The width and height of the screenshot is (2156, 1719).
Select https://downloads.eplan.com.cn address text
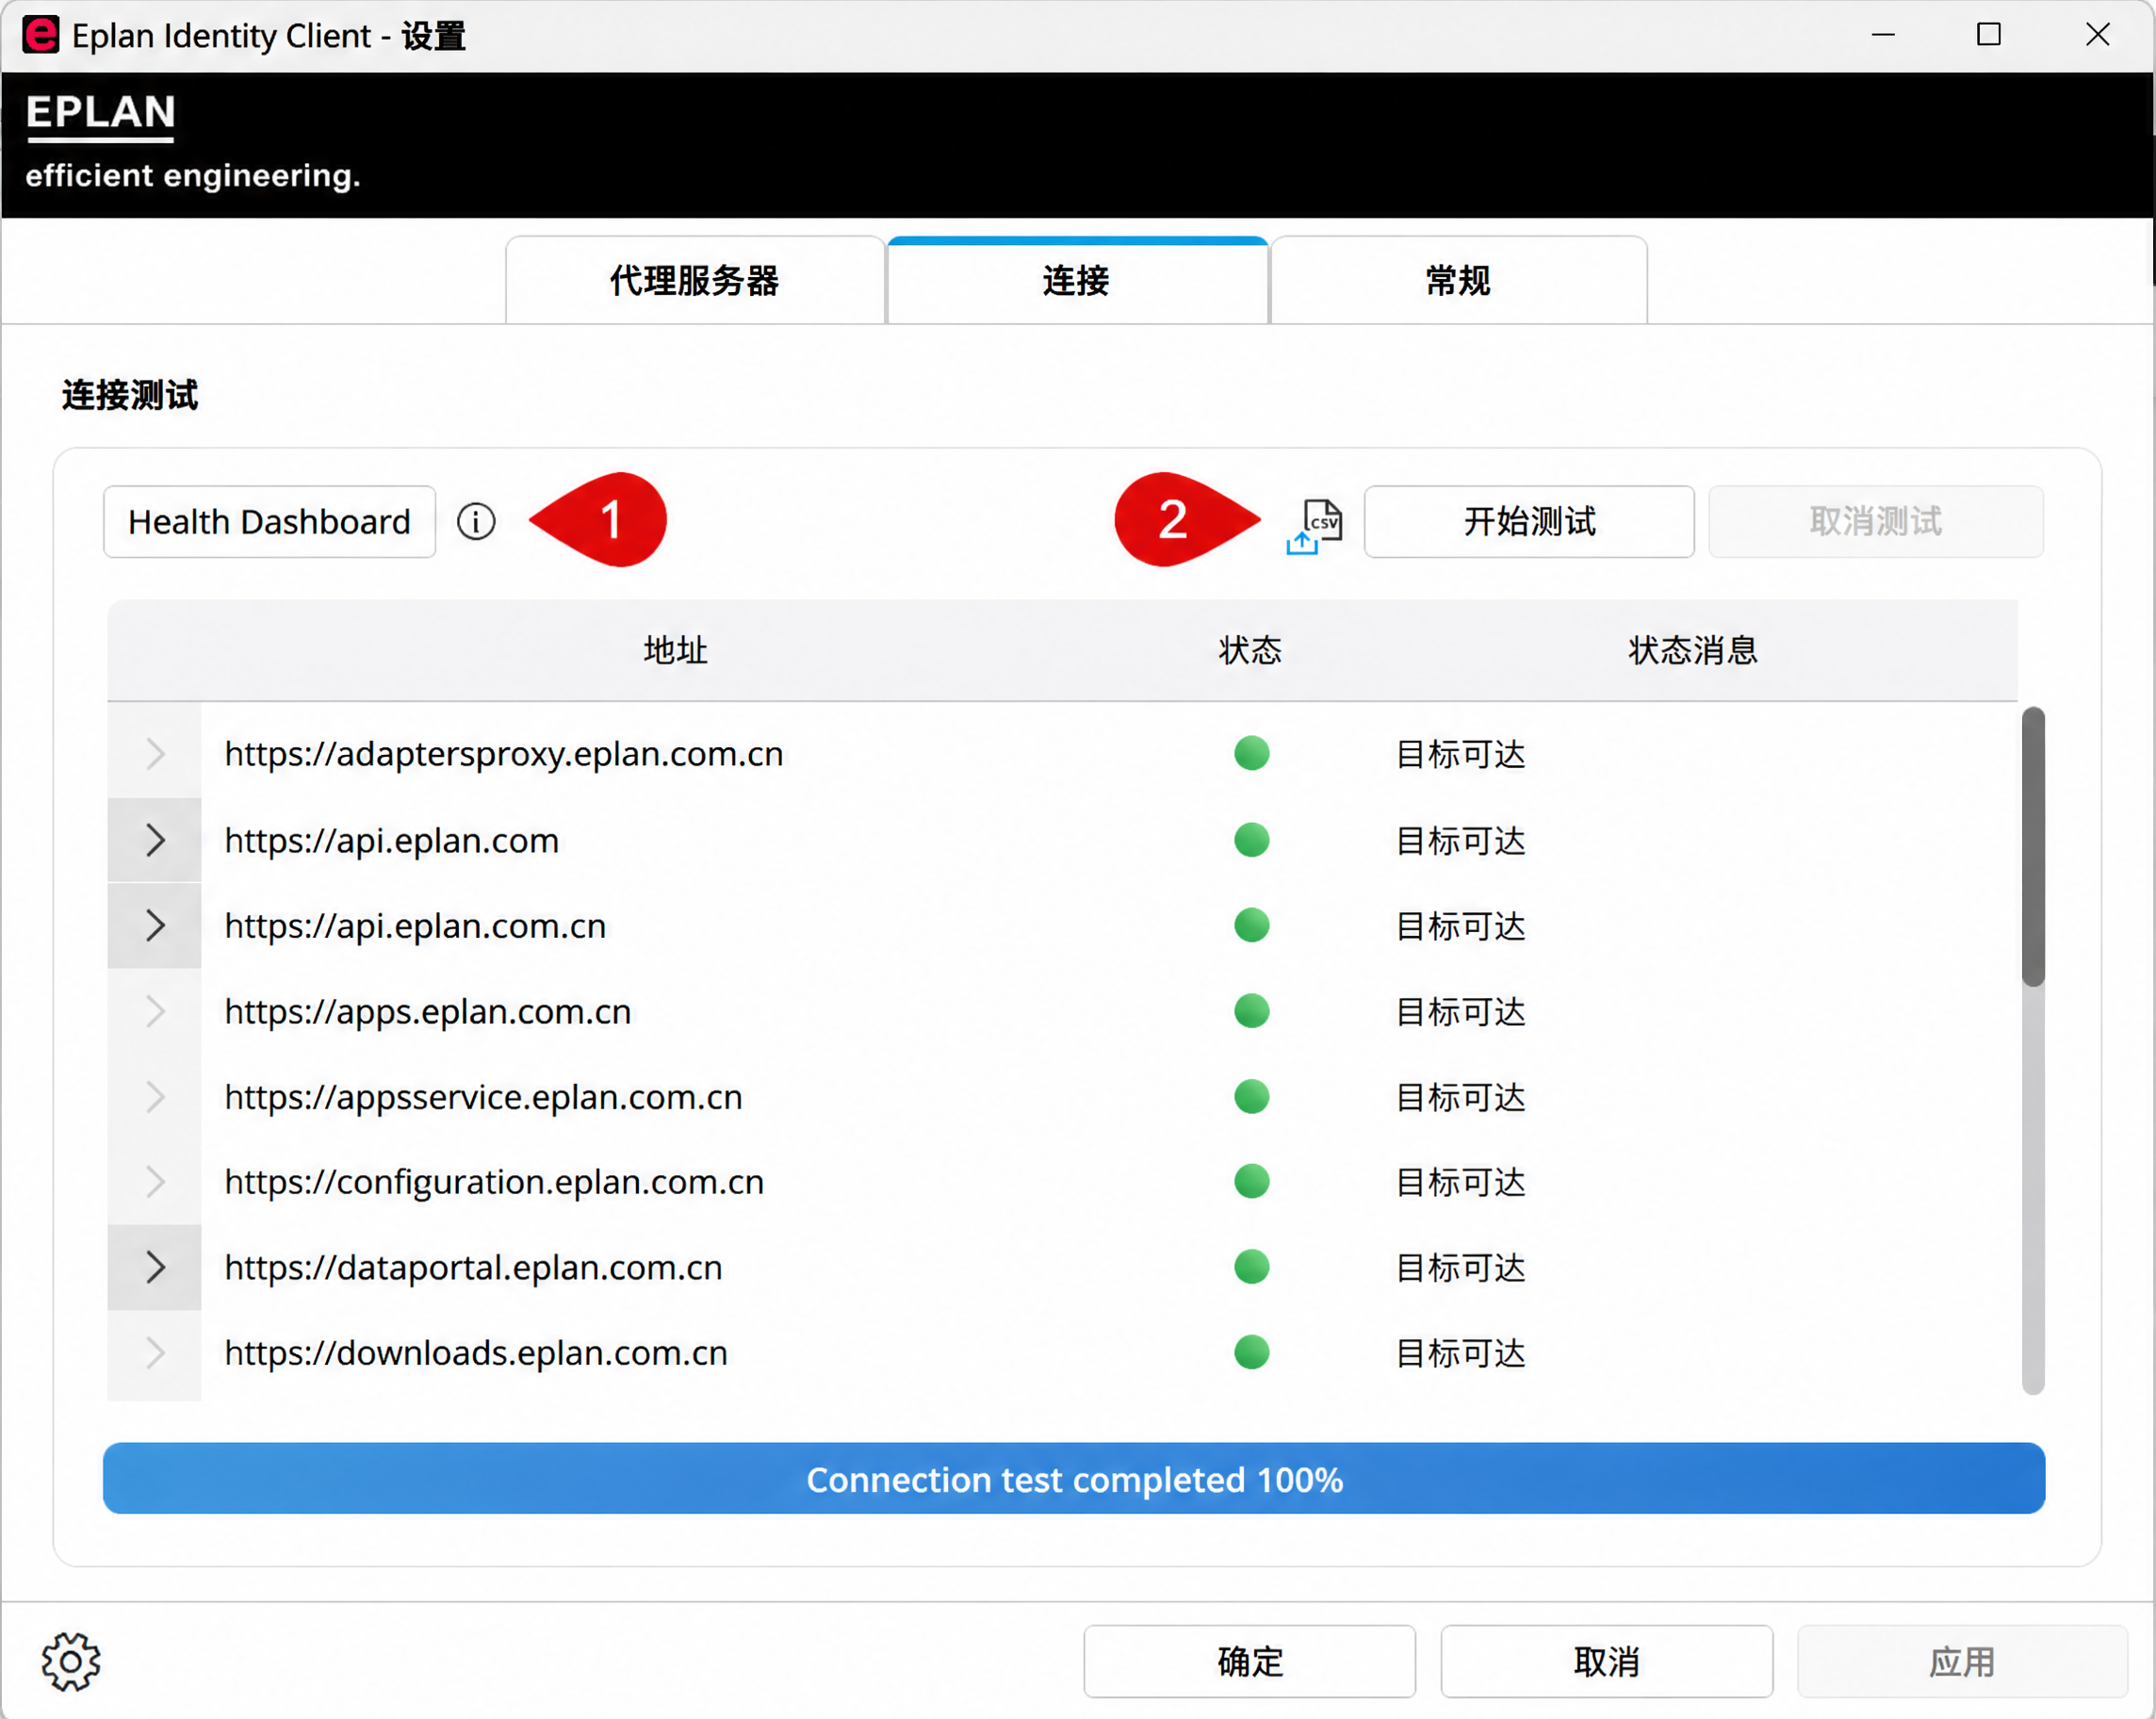click(476, 1353)
